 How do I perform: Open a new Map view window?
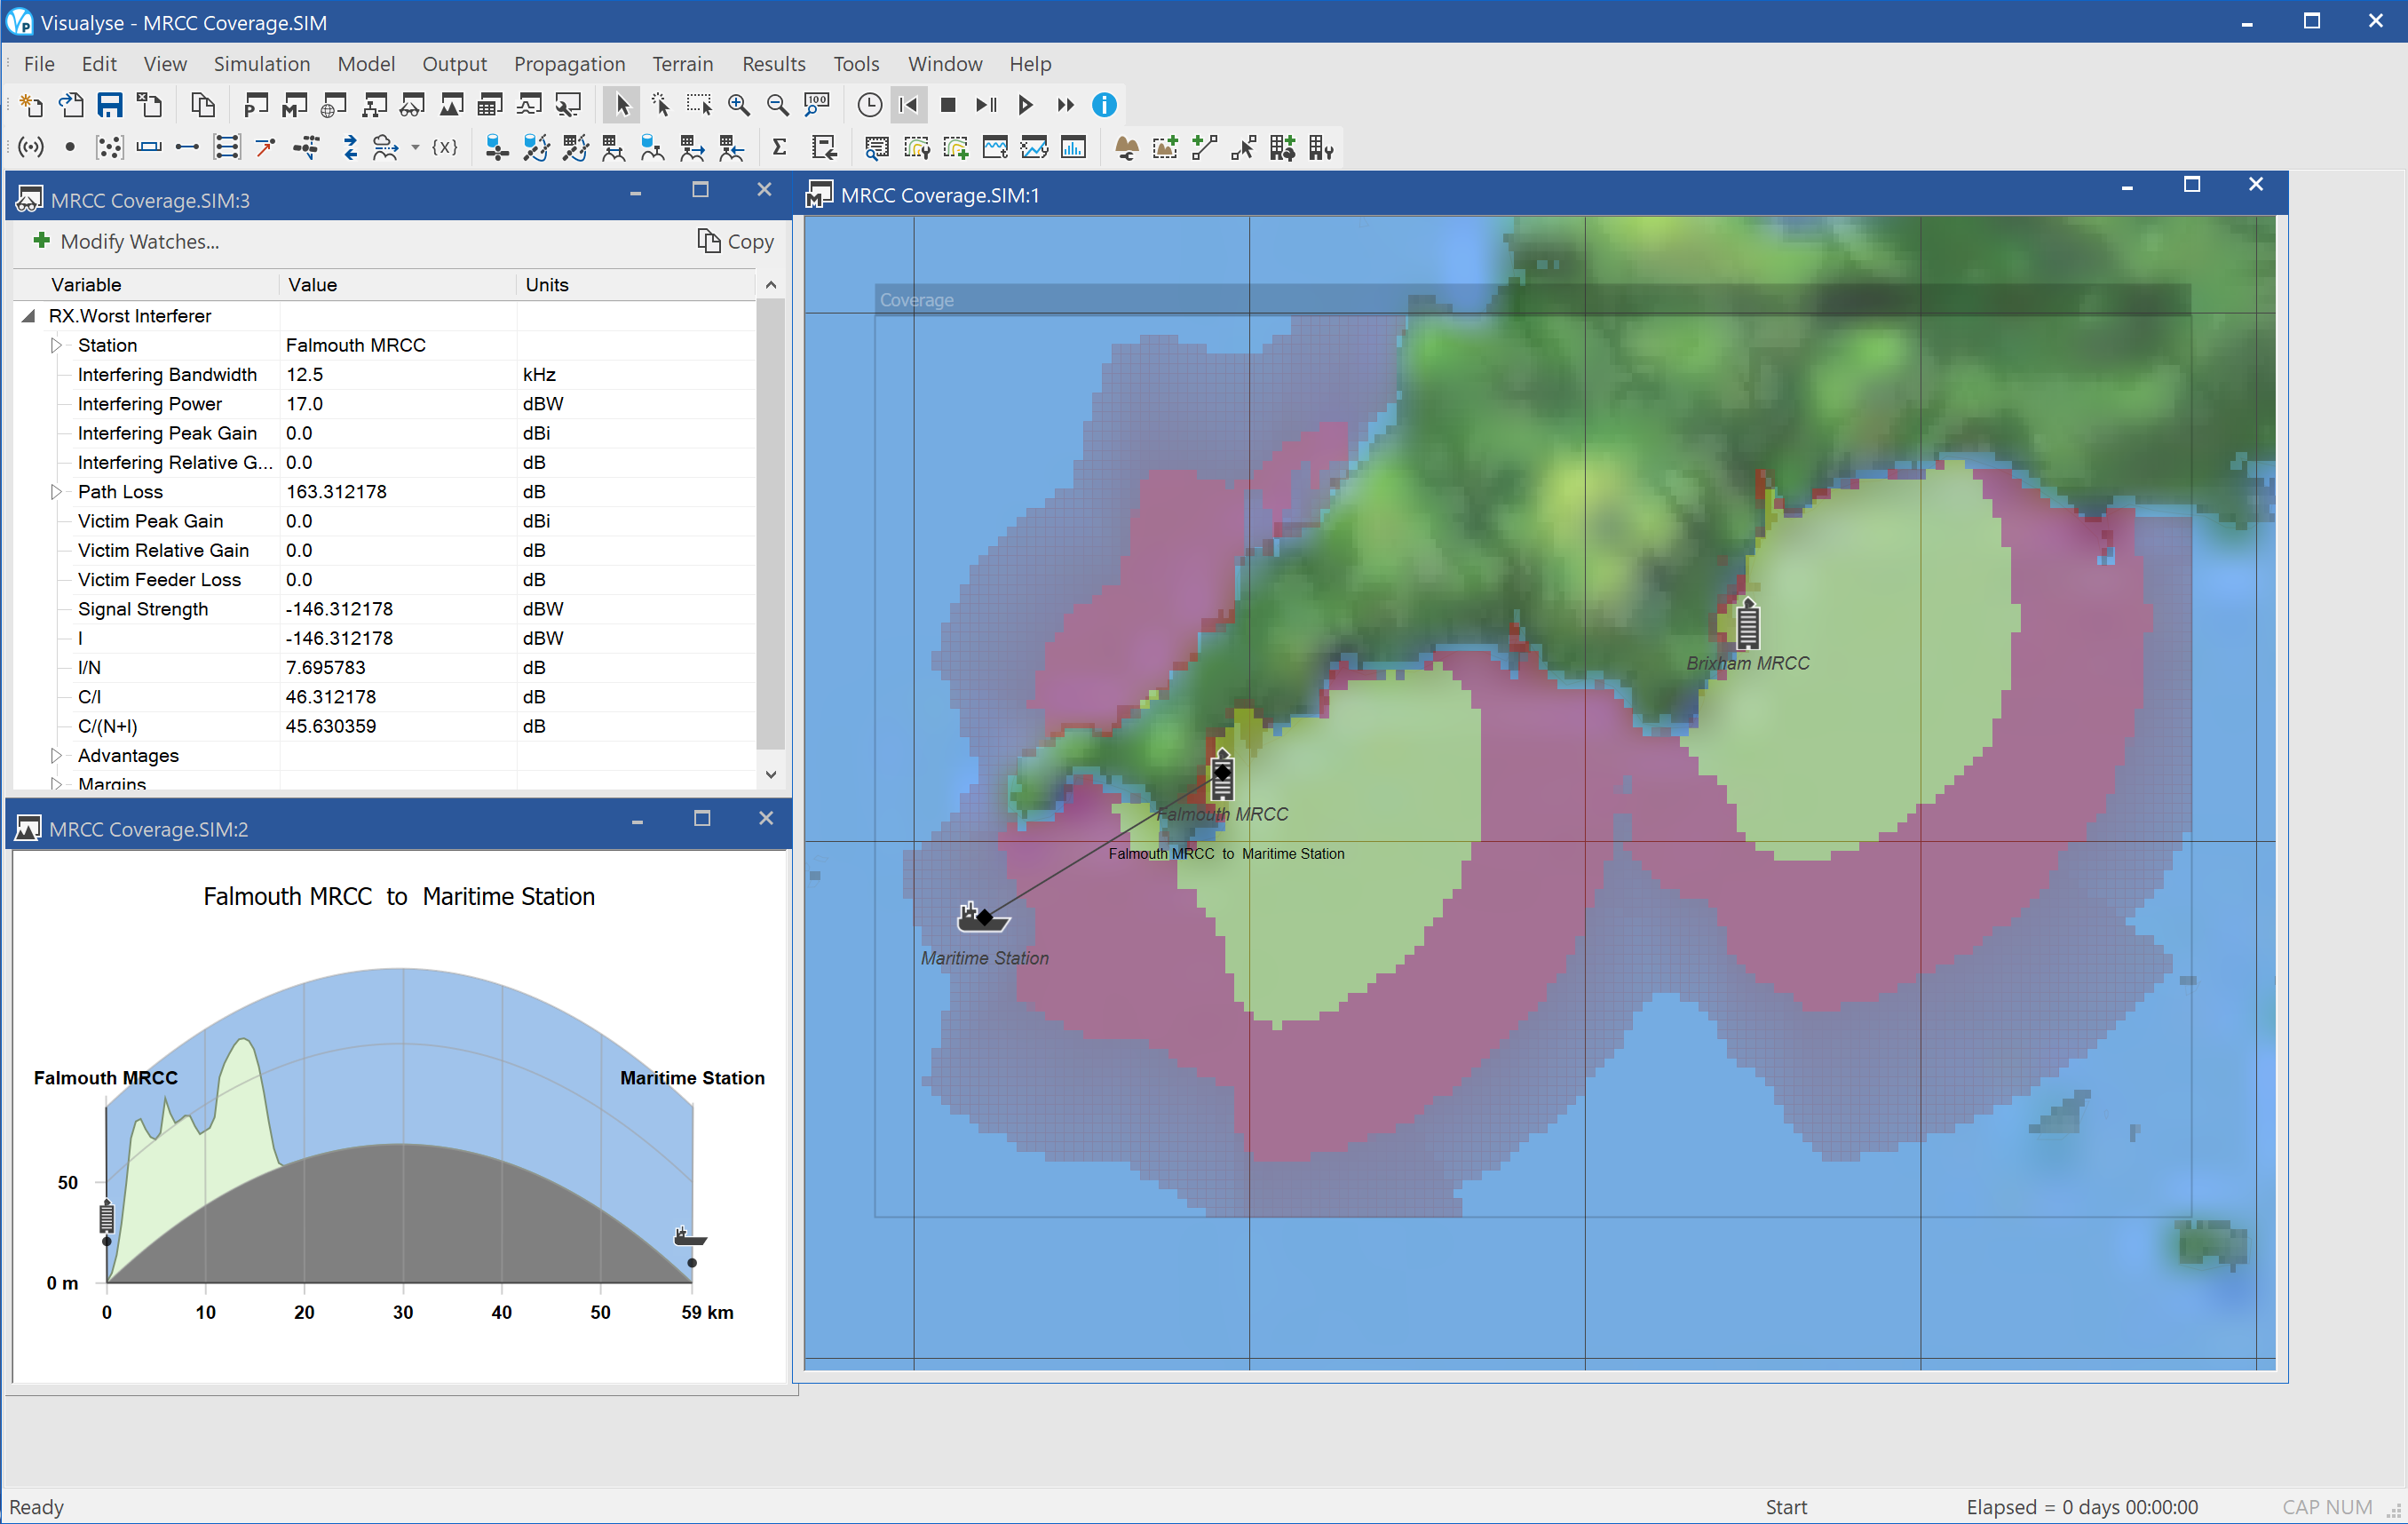pos(295,105)
